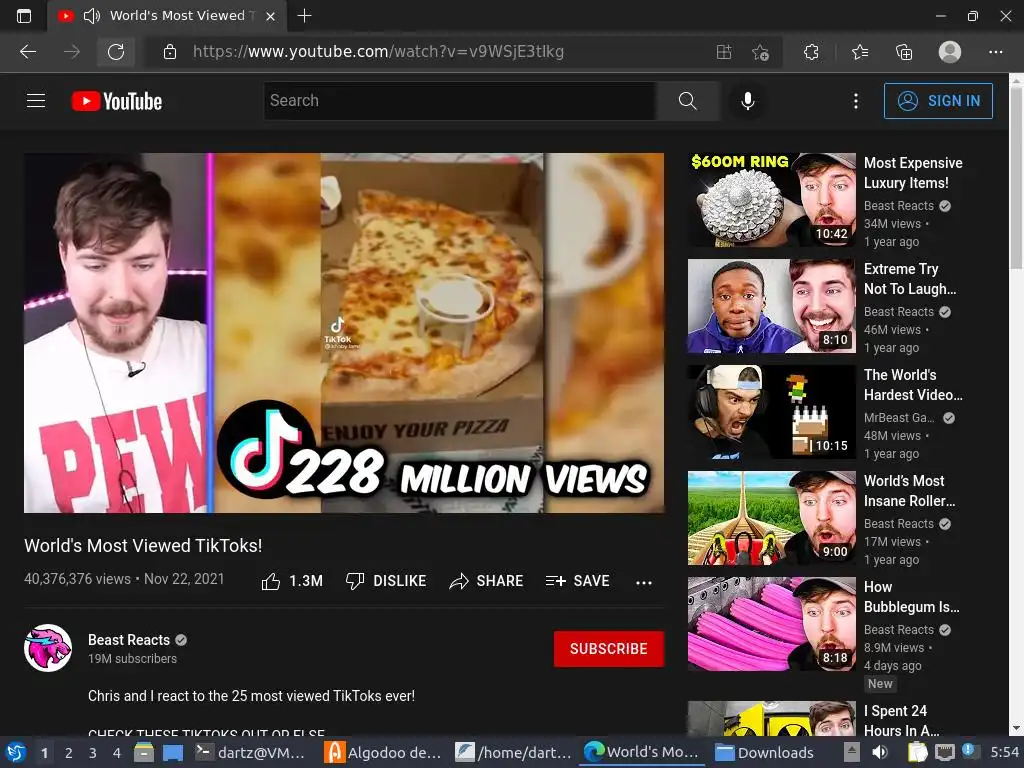Switch to /home/dart editor window
The width and height of the screenshot is (1024, 768).
click(514, 752)
